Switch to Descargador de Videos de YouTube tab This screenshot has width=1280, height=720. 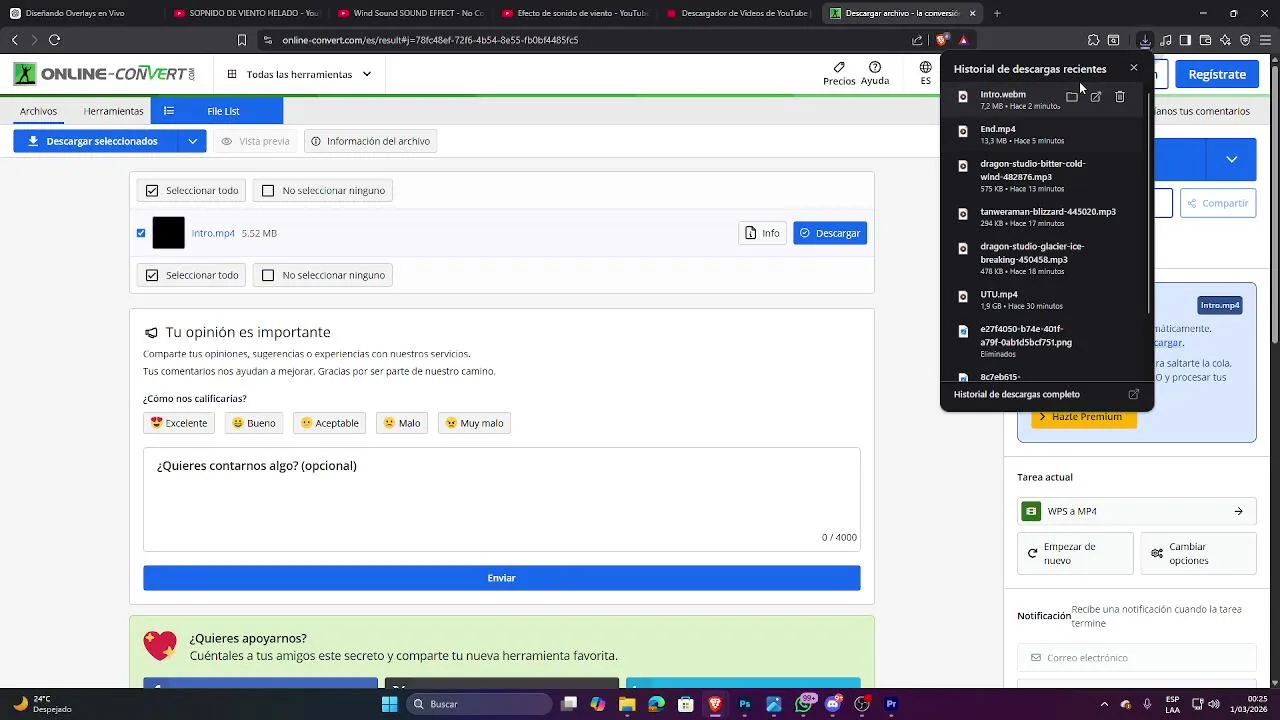pos(737,13)
